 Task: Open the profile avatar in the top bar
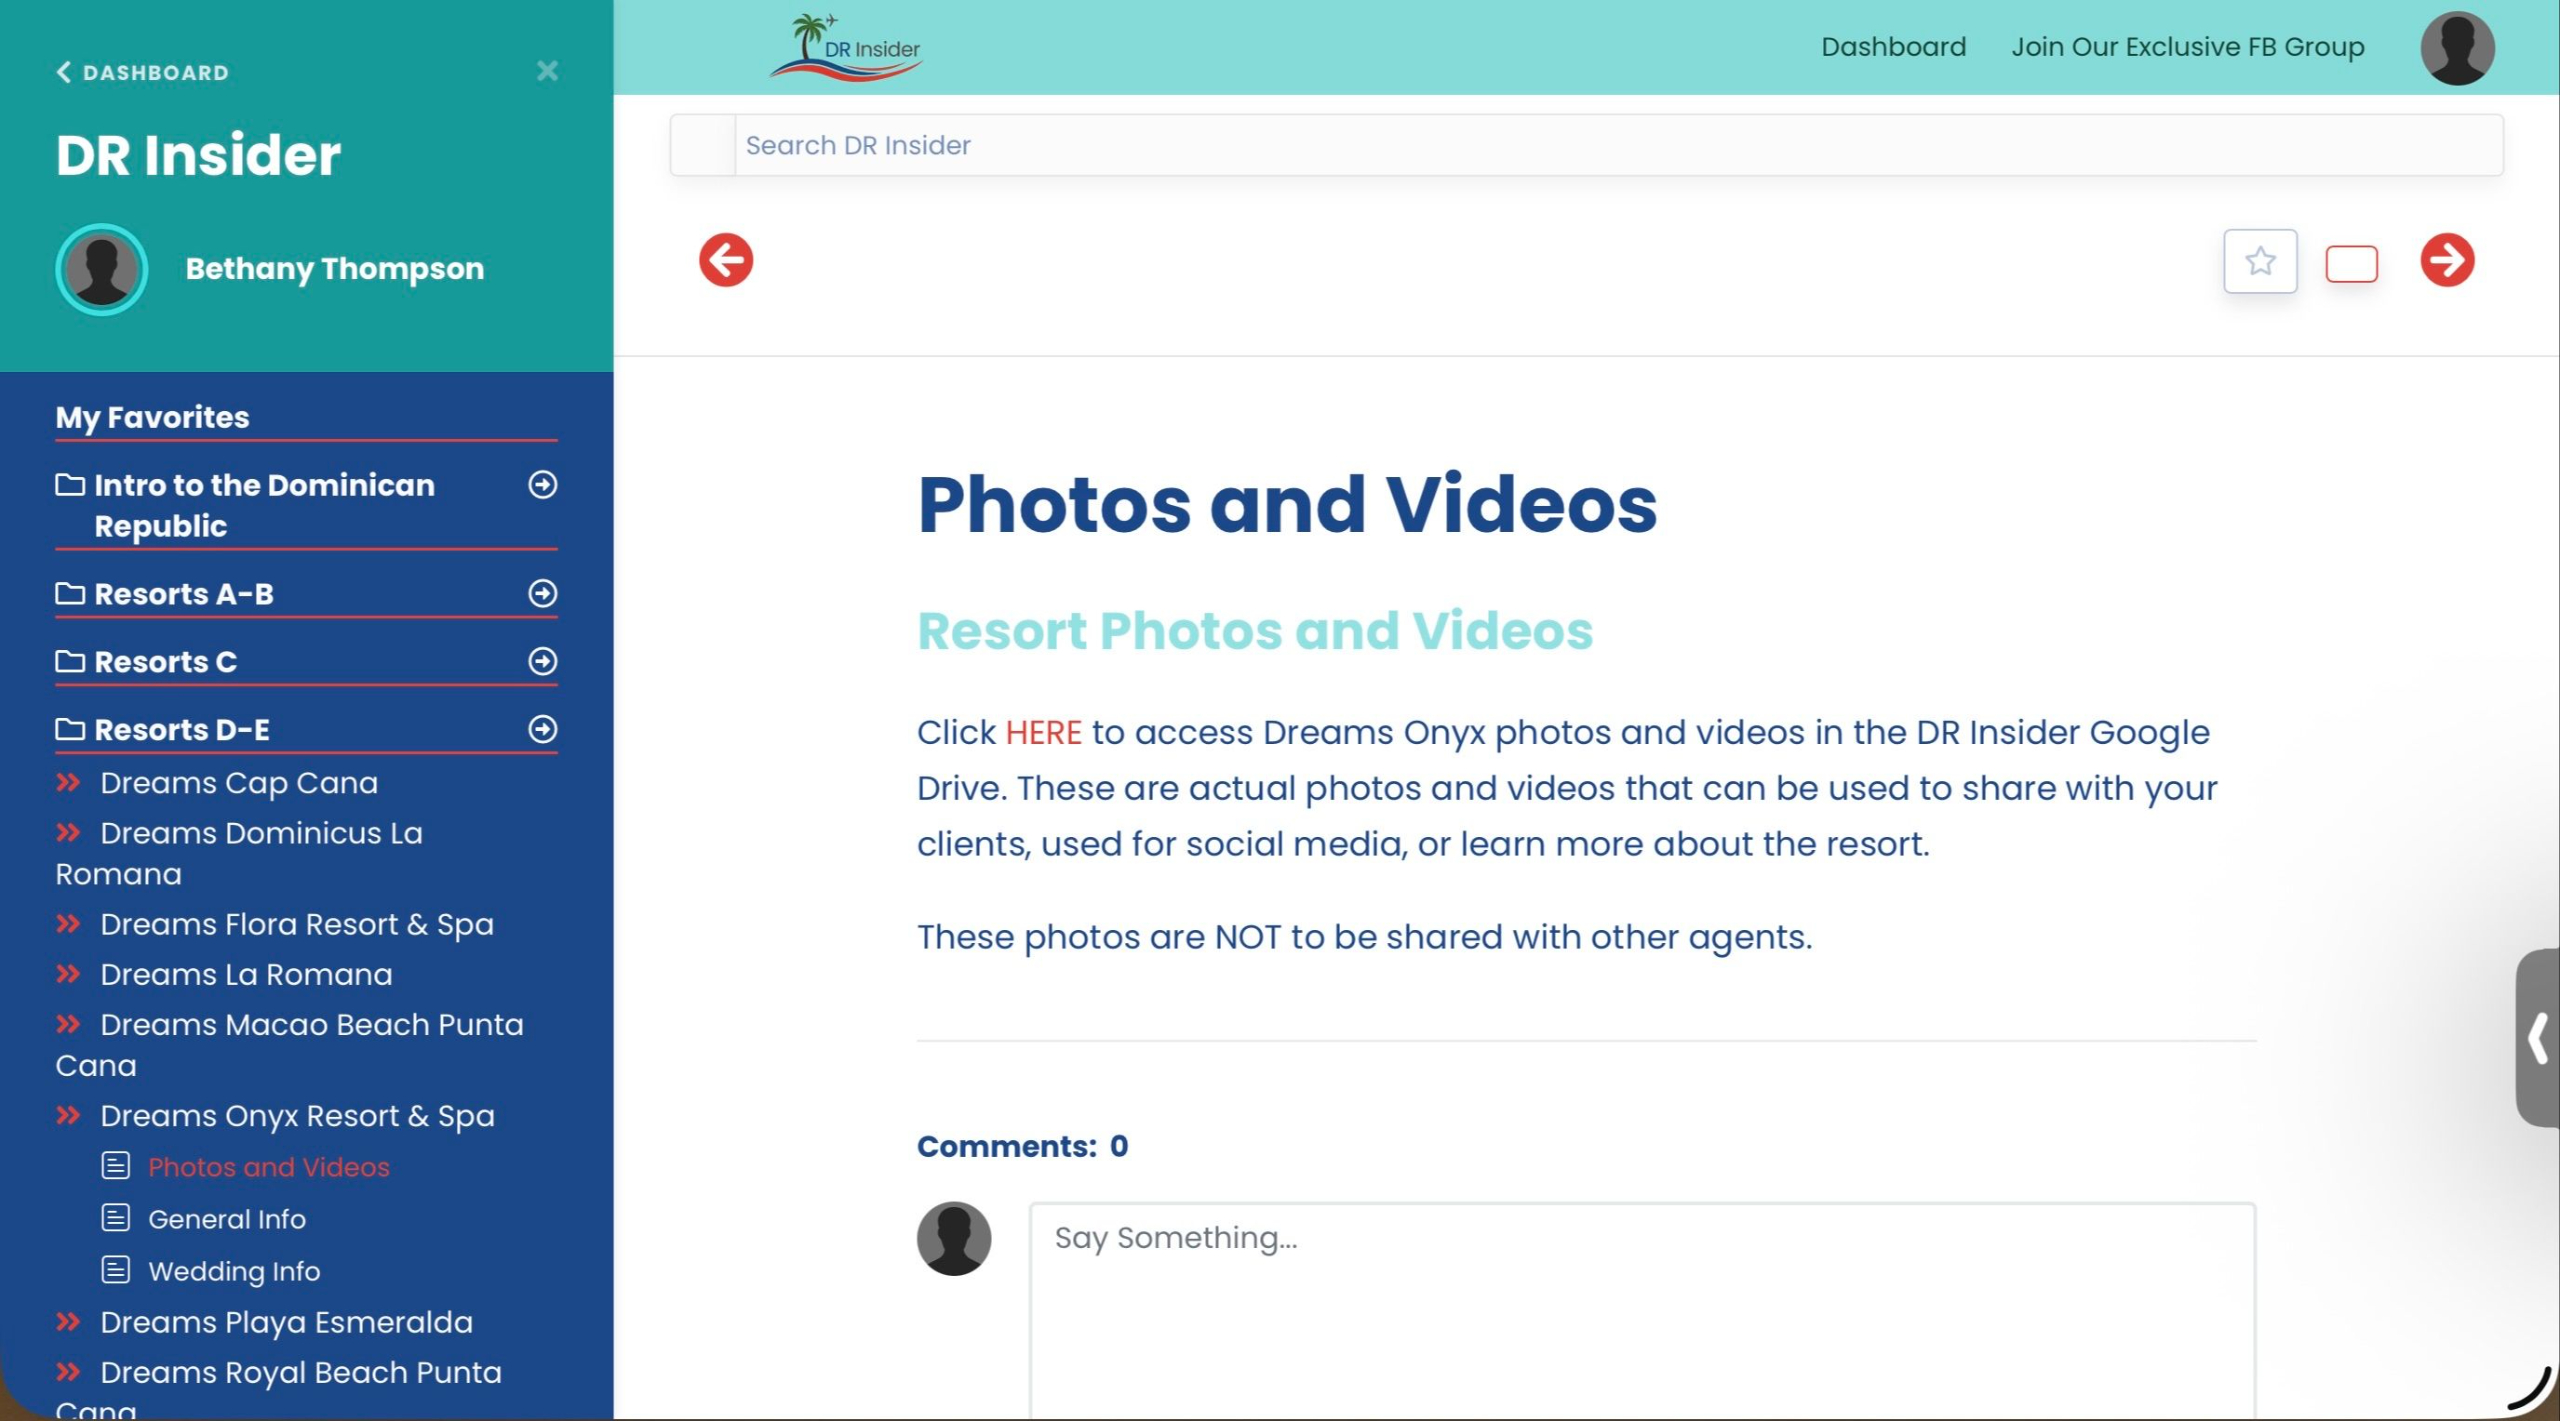point(2456,47)
